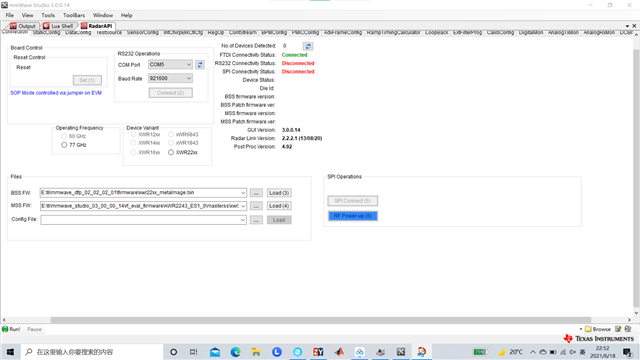Screen dimensions: 640x360
Task: Launch Microsoft Edge from the taskbar
Action: pyautogui.click(x=236, y=352)
